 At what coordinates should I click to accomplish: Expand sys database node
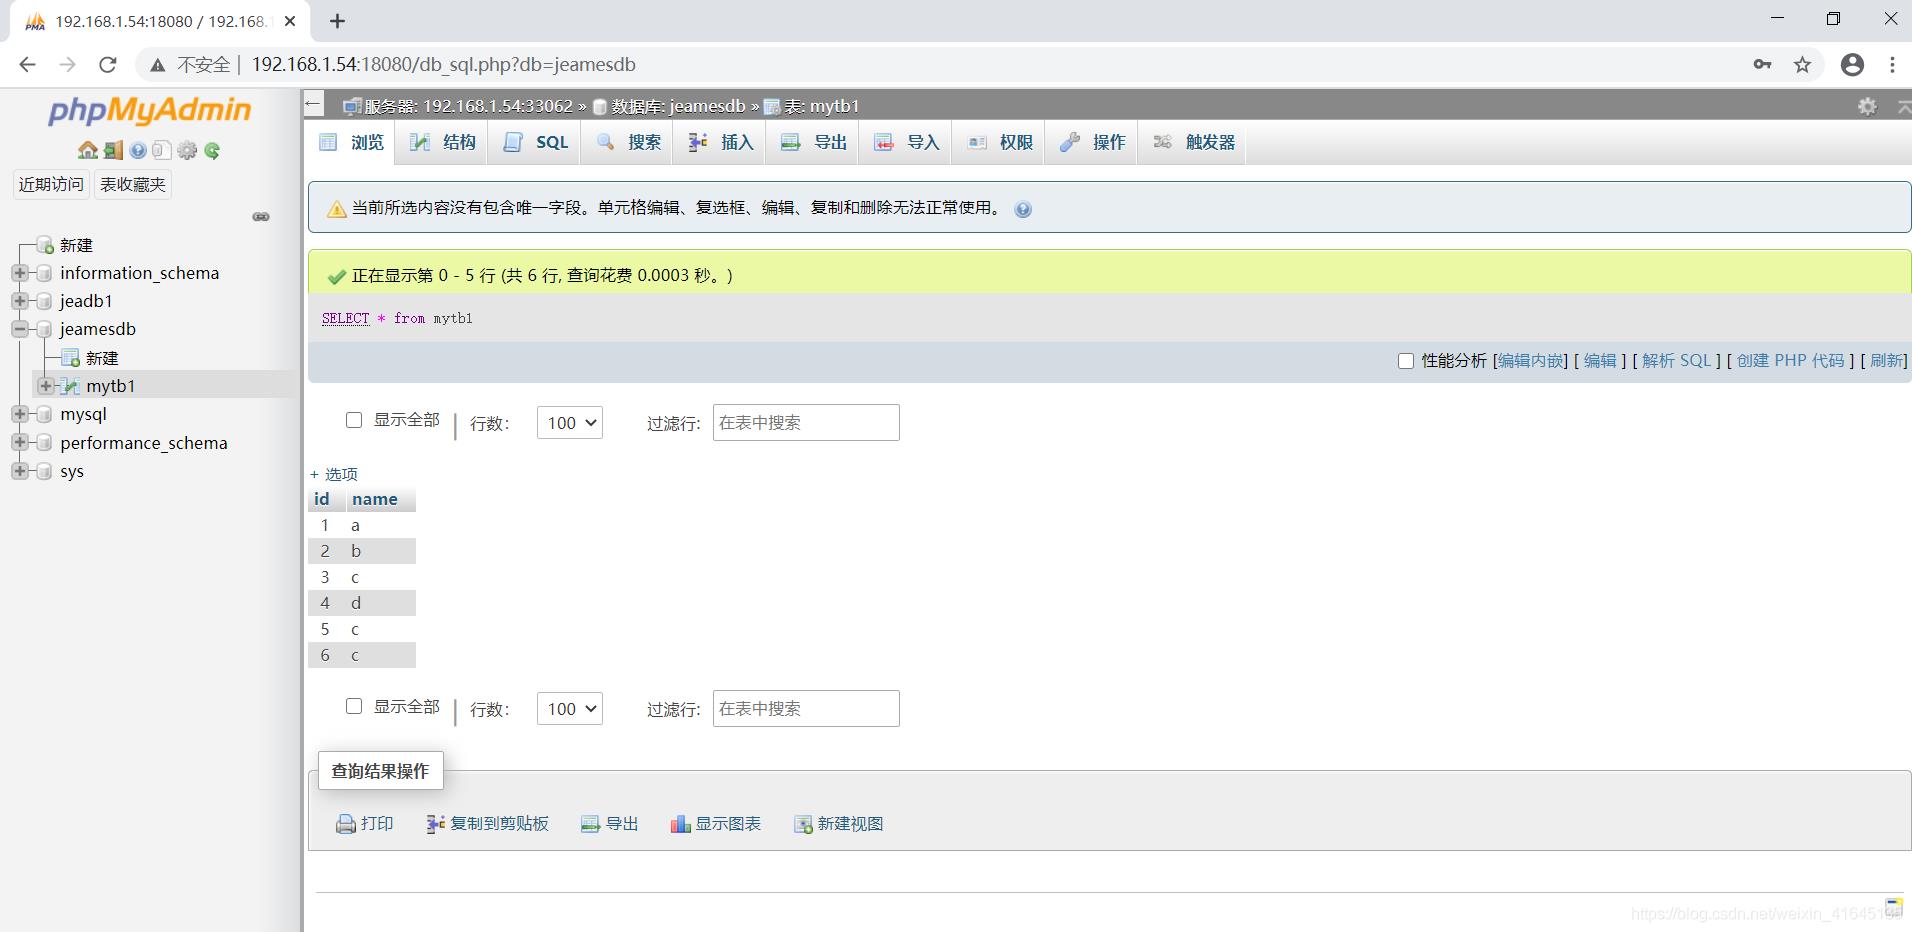pyautogui.click(x=19, y=471)
